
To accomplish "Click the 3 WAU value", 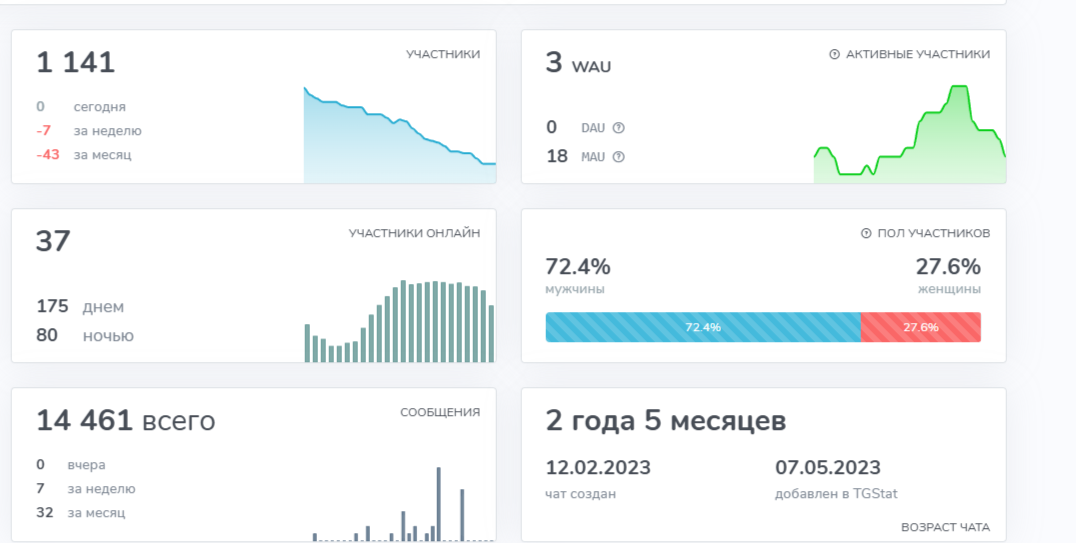I will click(x=578, y=63).
